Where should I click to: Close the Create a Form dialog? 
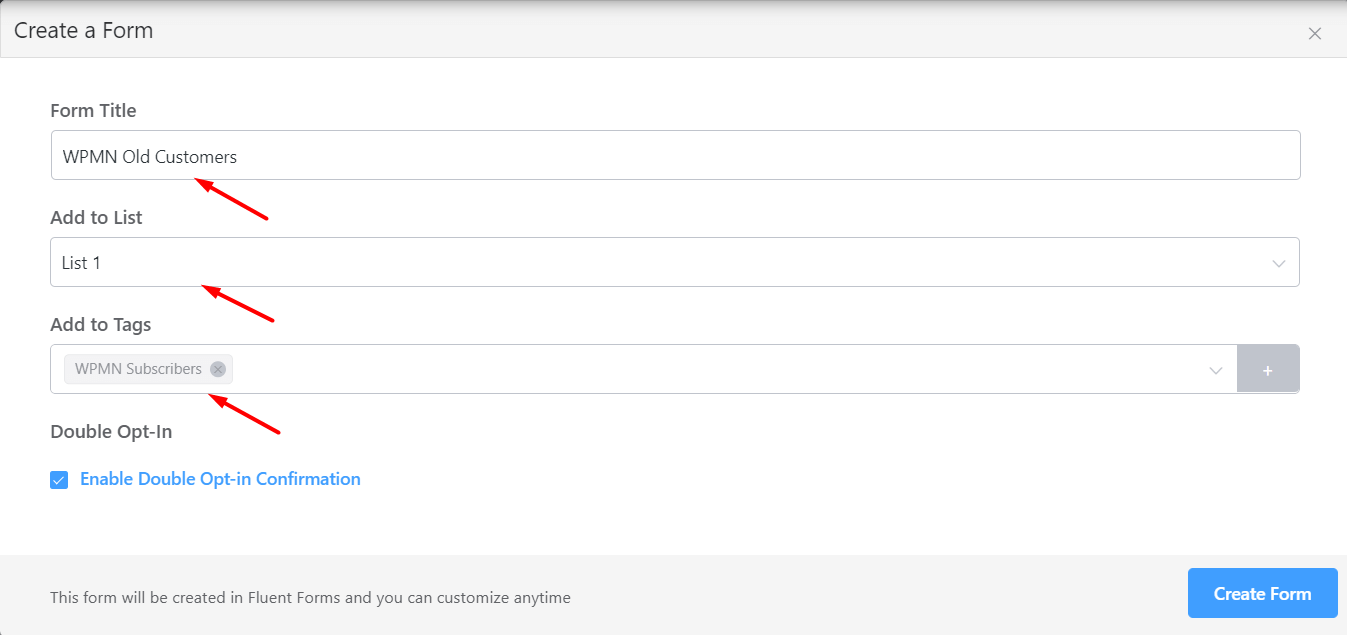tap(1315, 33)
